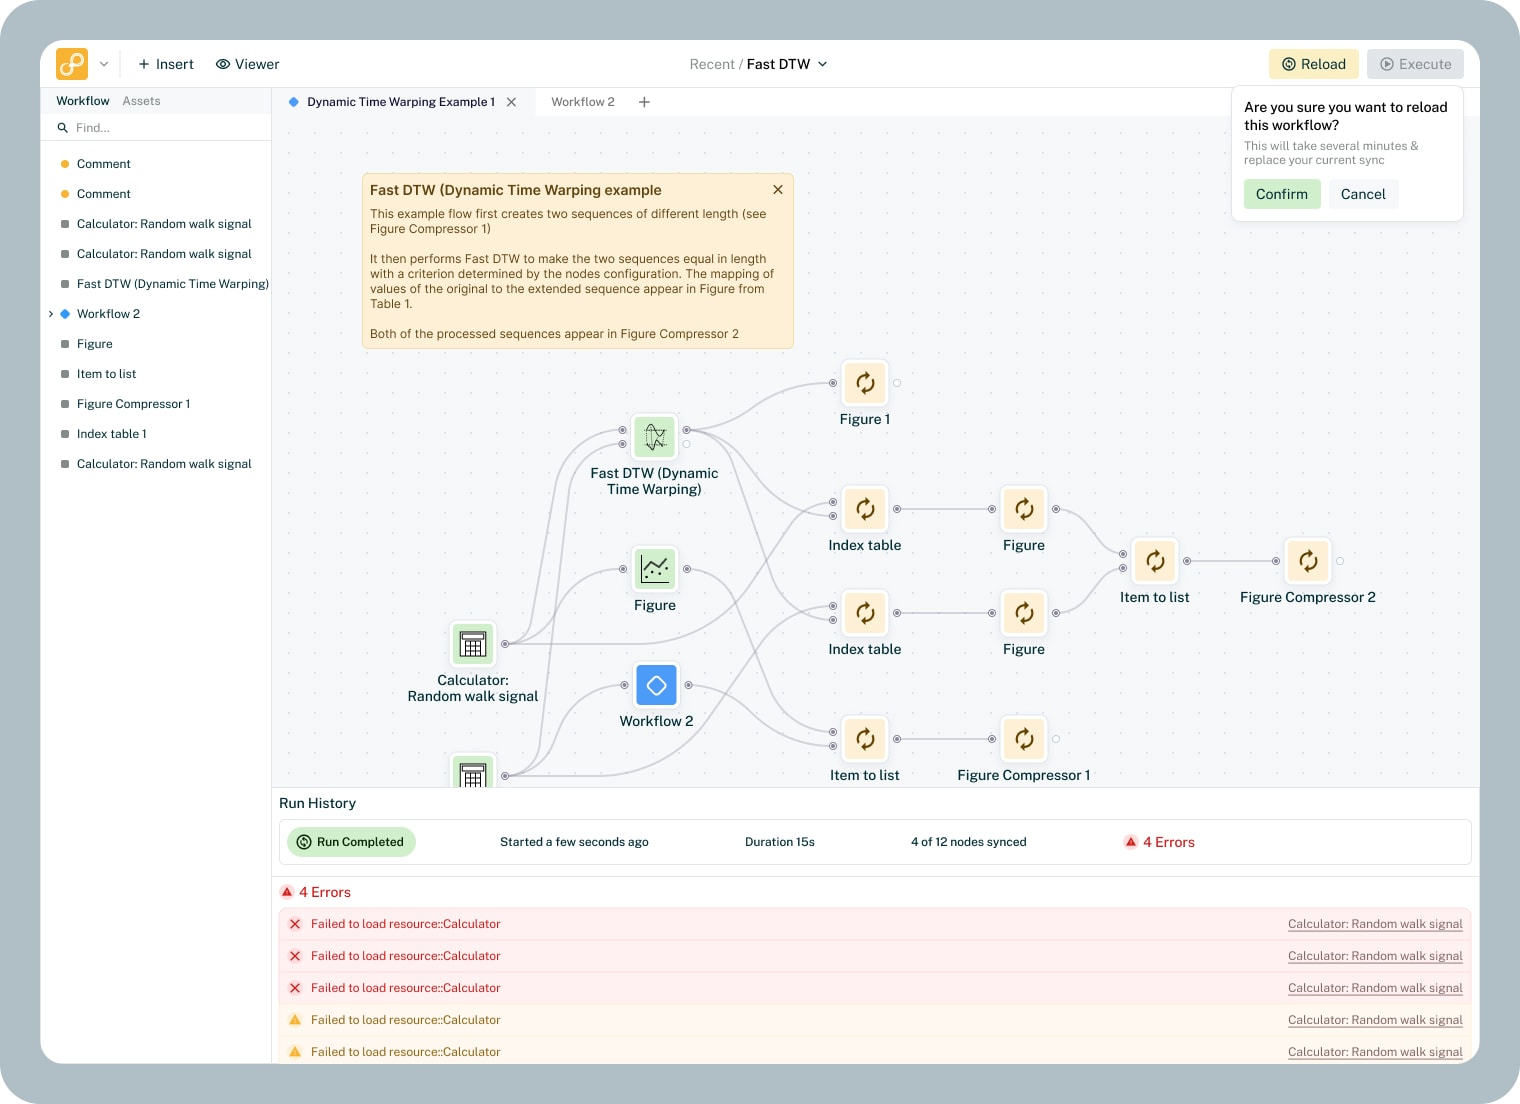Click the green Figure chart node icon

click(x=655, y=569)
